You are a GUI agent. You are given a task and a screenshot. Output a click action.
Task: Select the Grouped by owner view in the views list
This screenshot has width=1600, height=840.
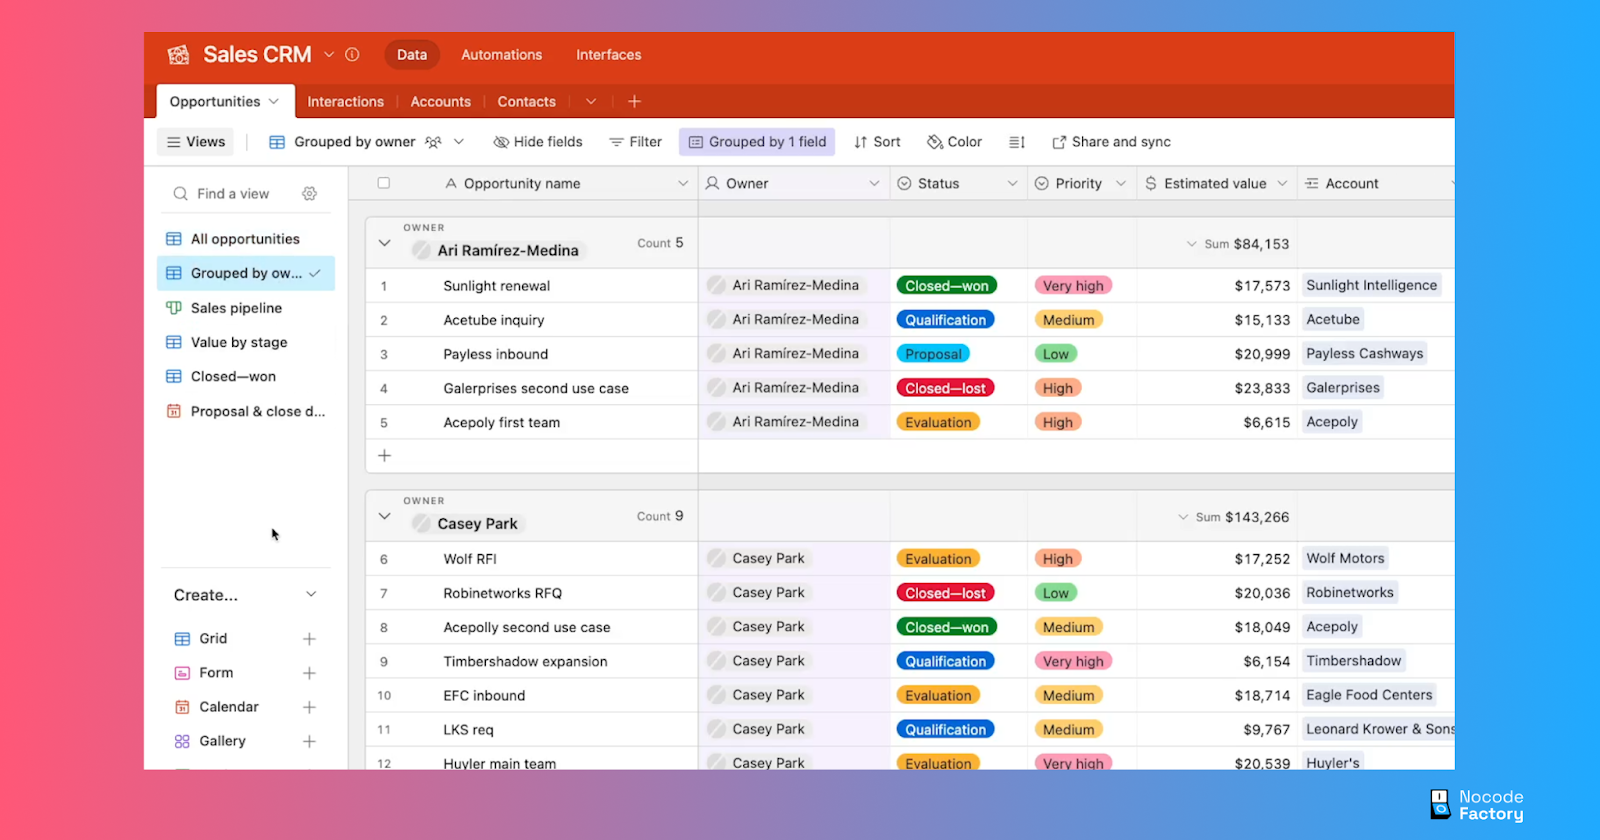click(x=246, y=273)
